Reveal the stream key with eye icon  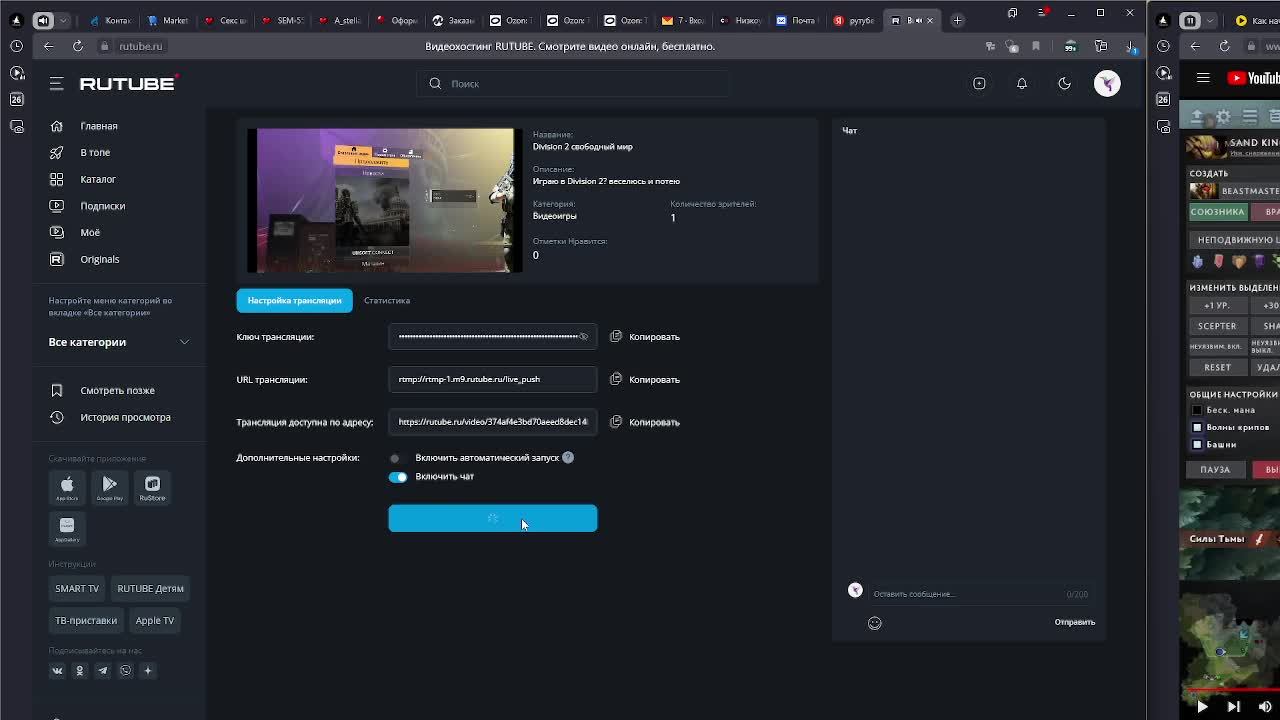[584, 337]
